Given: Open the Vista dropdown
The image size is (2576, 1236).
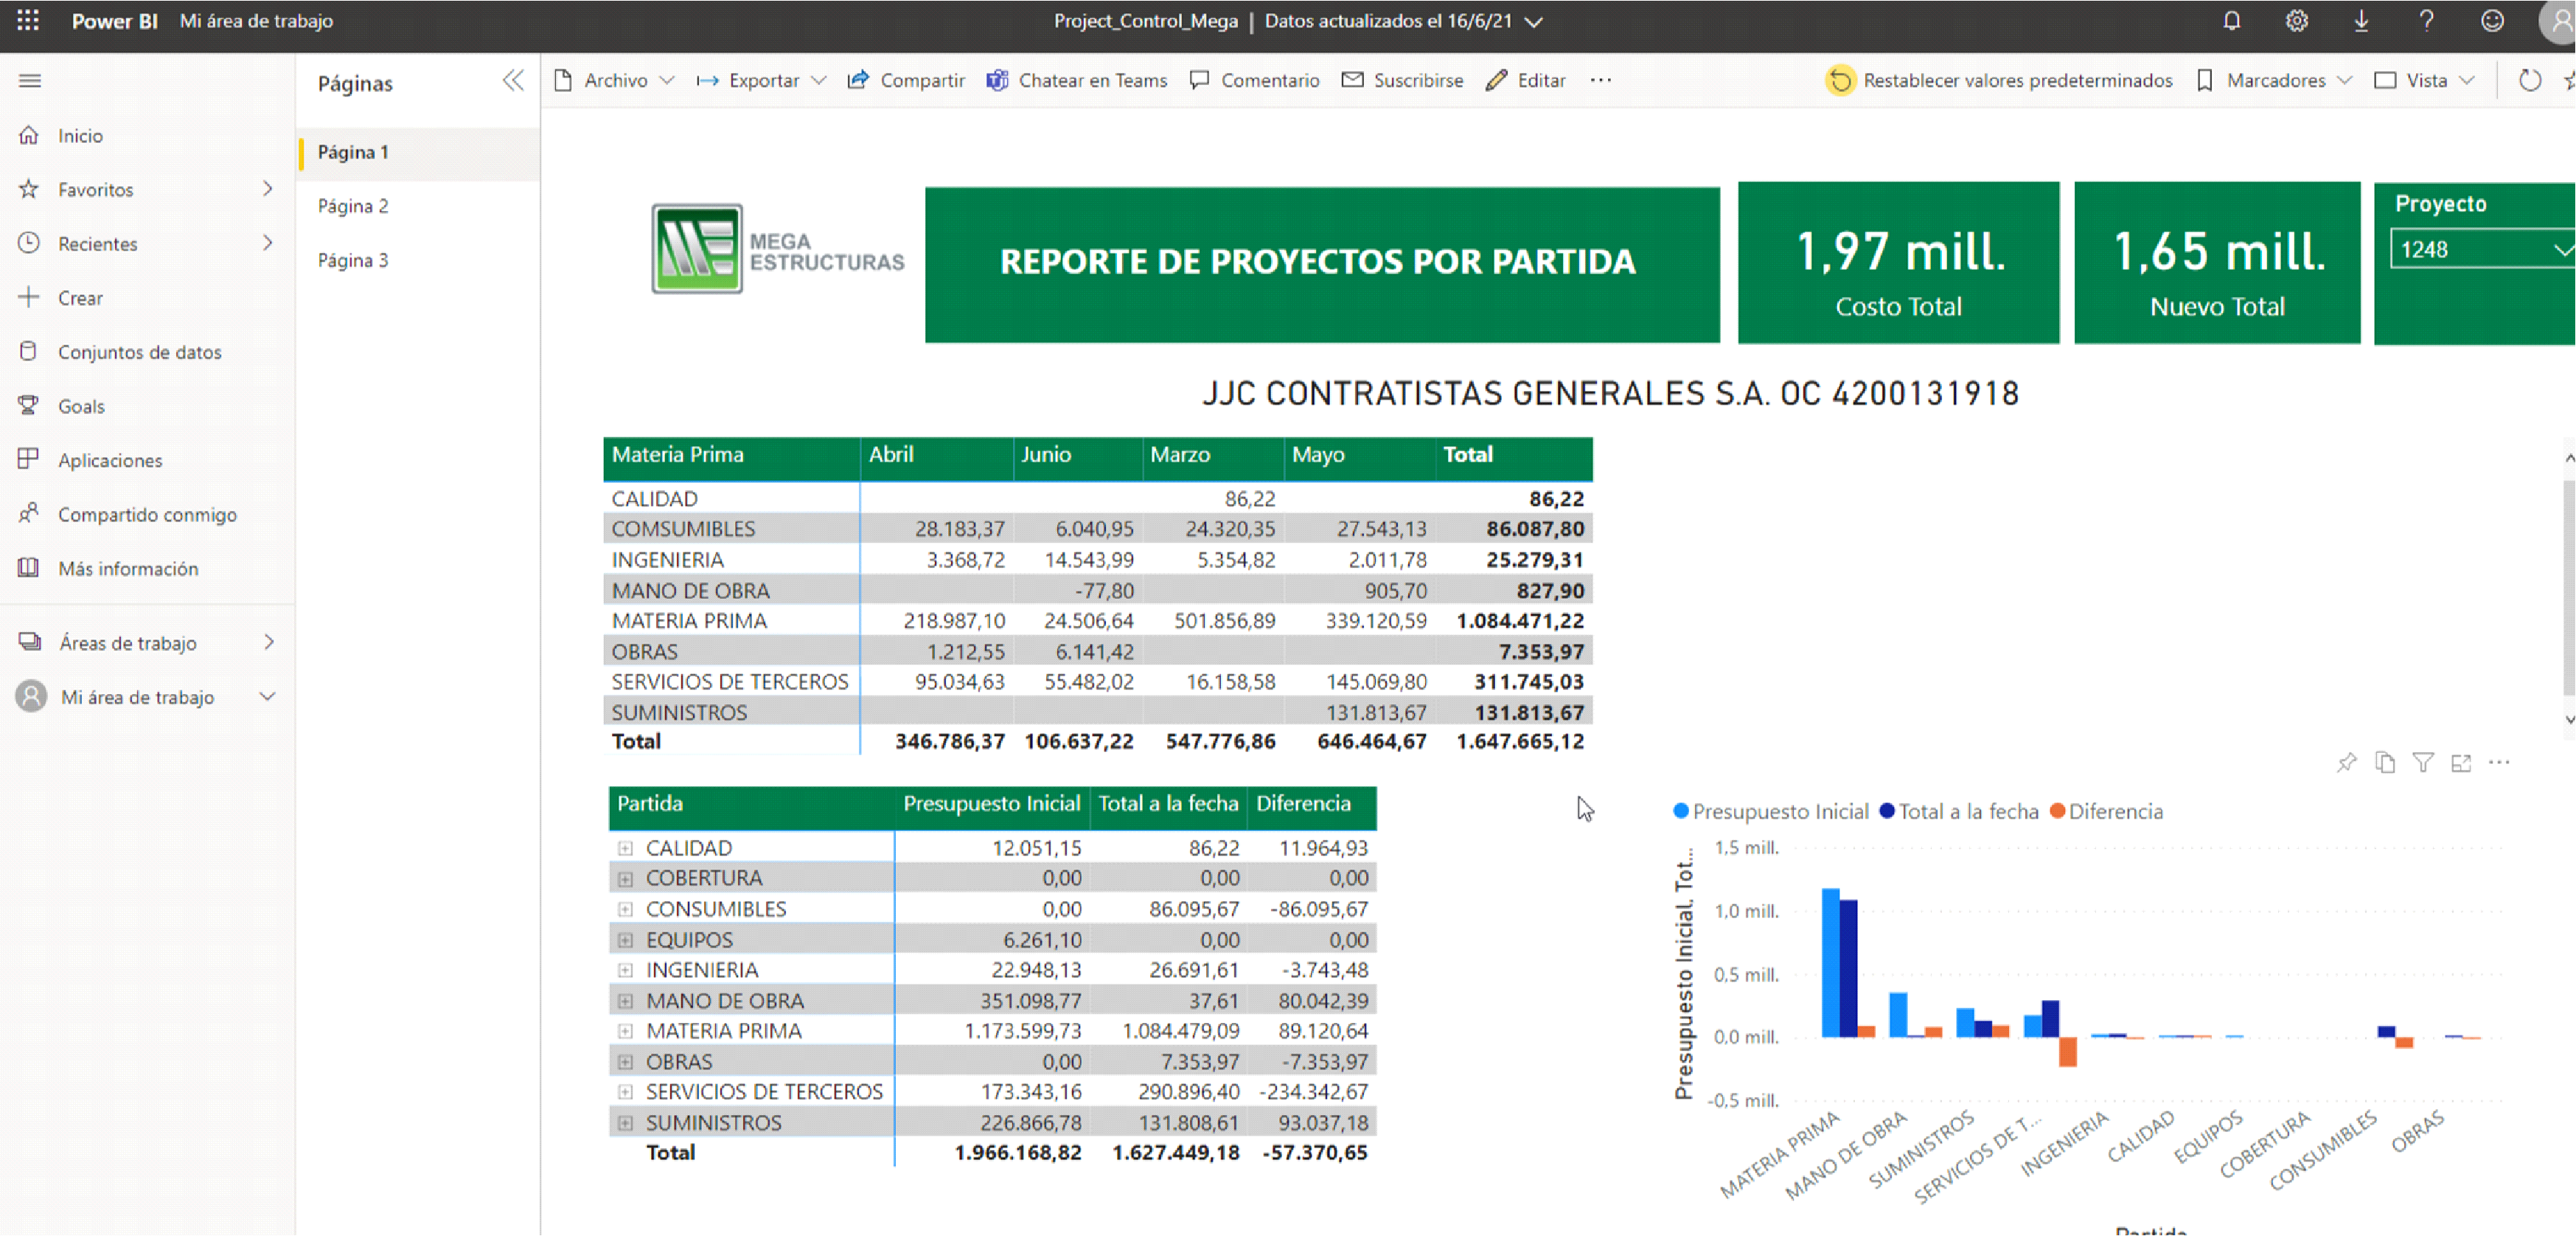Looking at the screenshot, I should (2425, 80).
